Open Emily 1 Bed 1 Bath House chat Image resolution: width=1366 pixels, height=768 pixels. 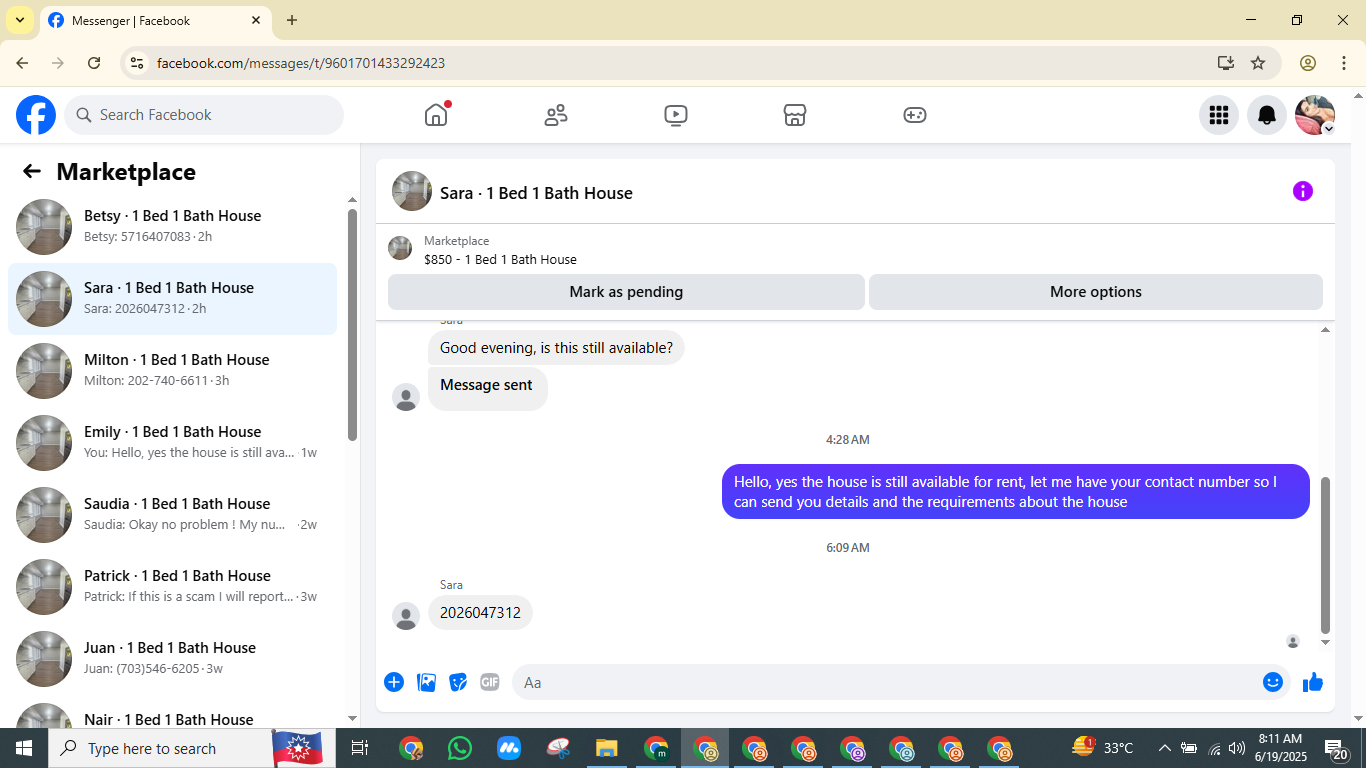(x=172, y=443)
